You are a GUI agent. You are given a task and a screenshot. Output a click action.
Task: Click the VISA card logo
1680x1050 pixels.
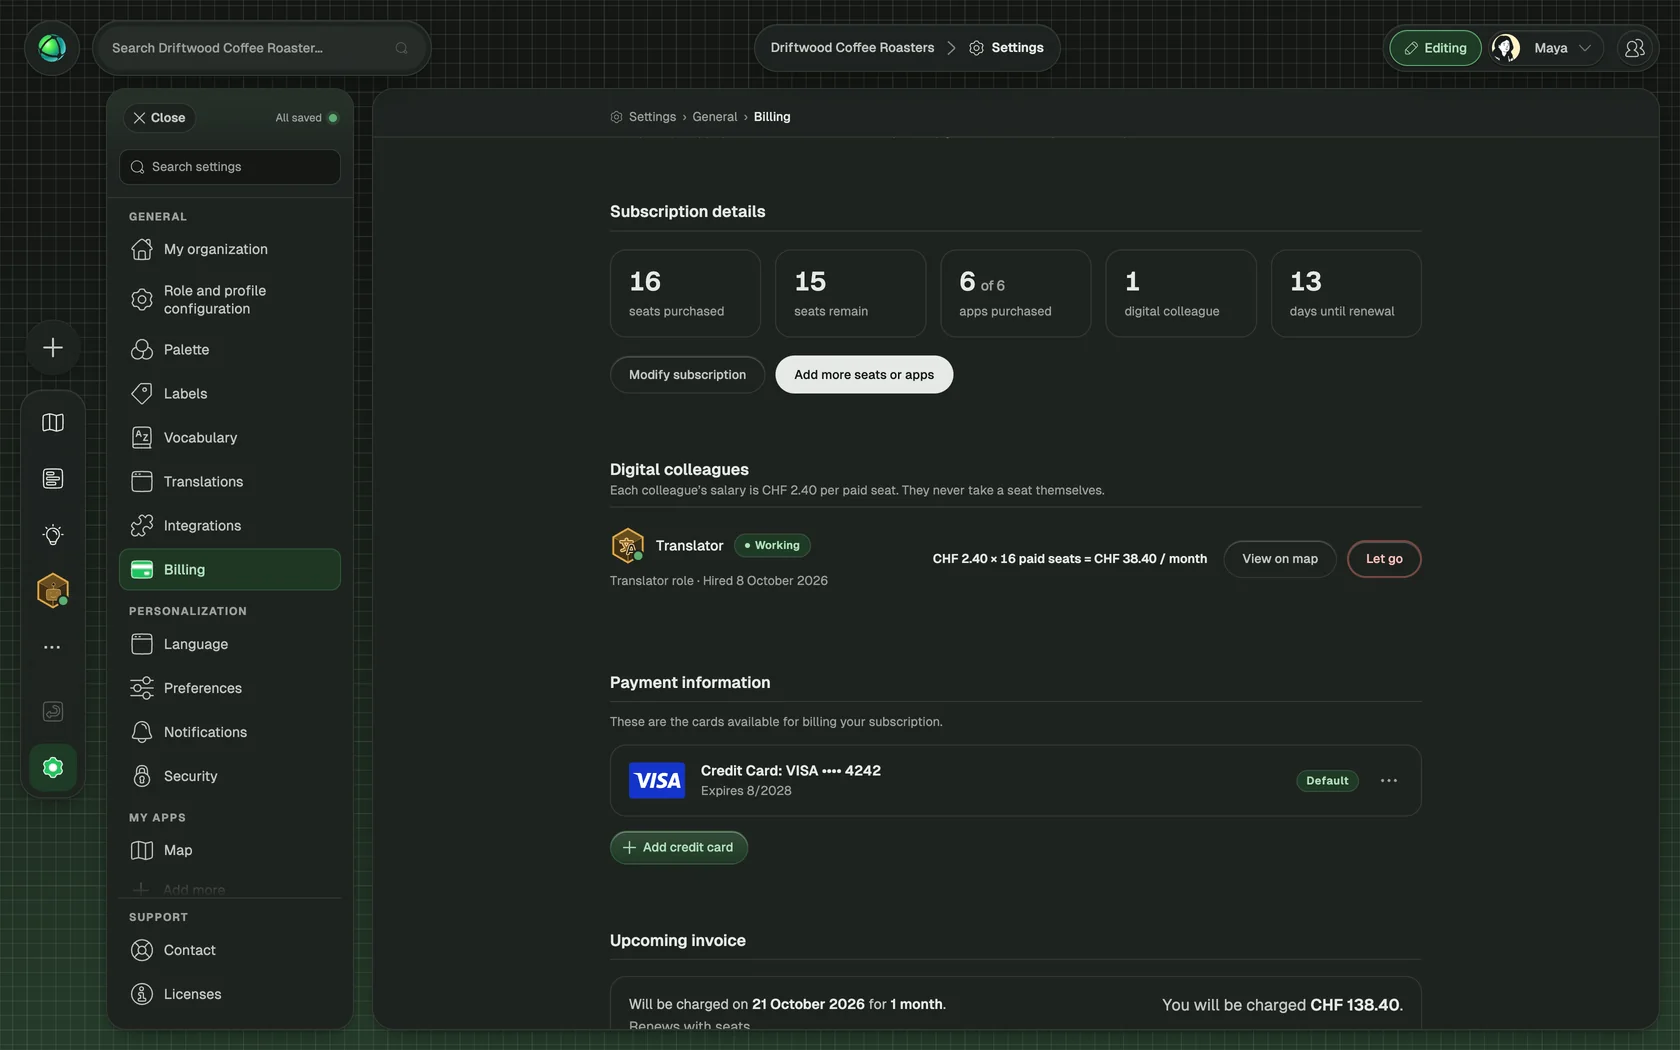pyautogui.click(x=657, y=780)
